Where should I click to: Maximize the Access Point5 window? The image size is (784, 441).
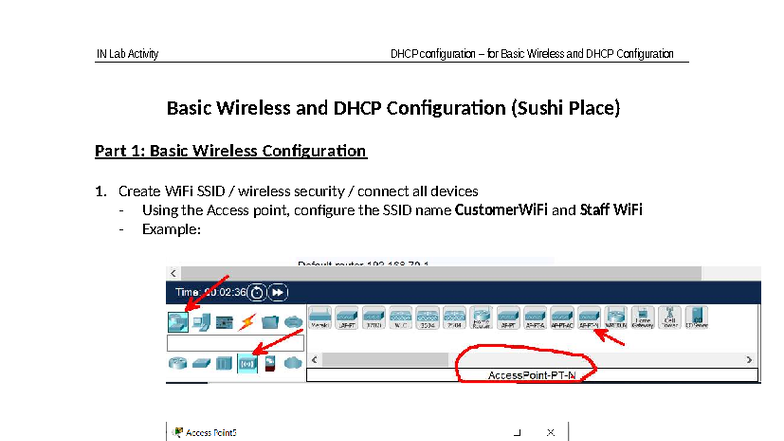(x=517, y=432)
